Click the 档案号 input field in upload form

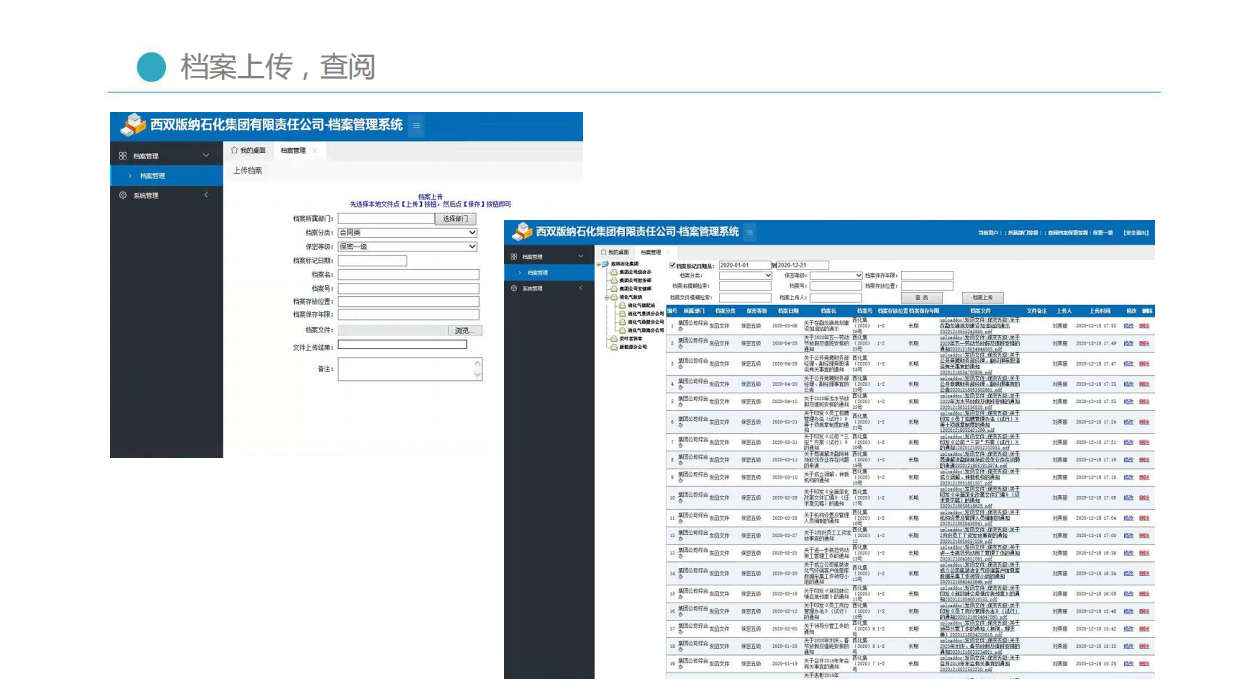pyautogui.click(x=408, y=288)
